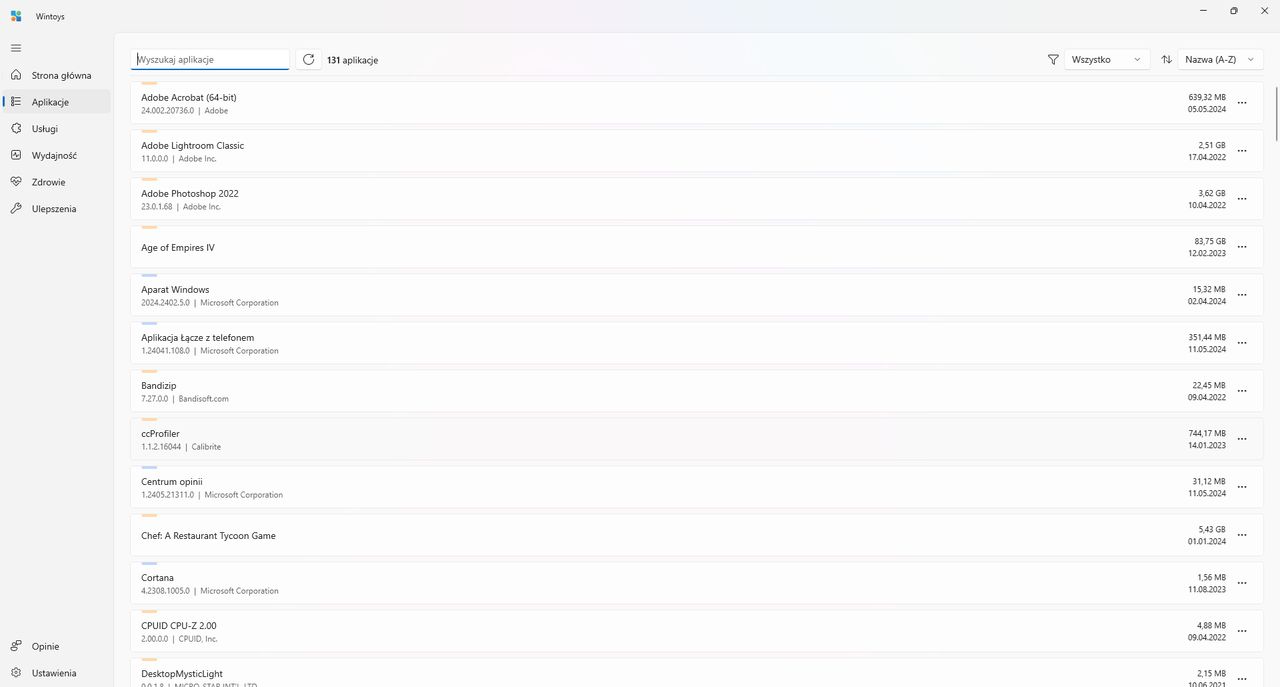
Task: Open the Wszystko filter dropdown
Action: click(x=1107, y=60)
